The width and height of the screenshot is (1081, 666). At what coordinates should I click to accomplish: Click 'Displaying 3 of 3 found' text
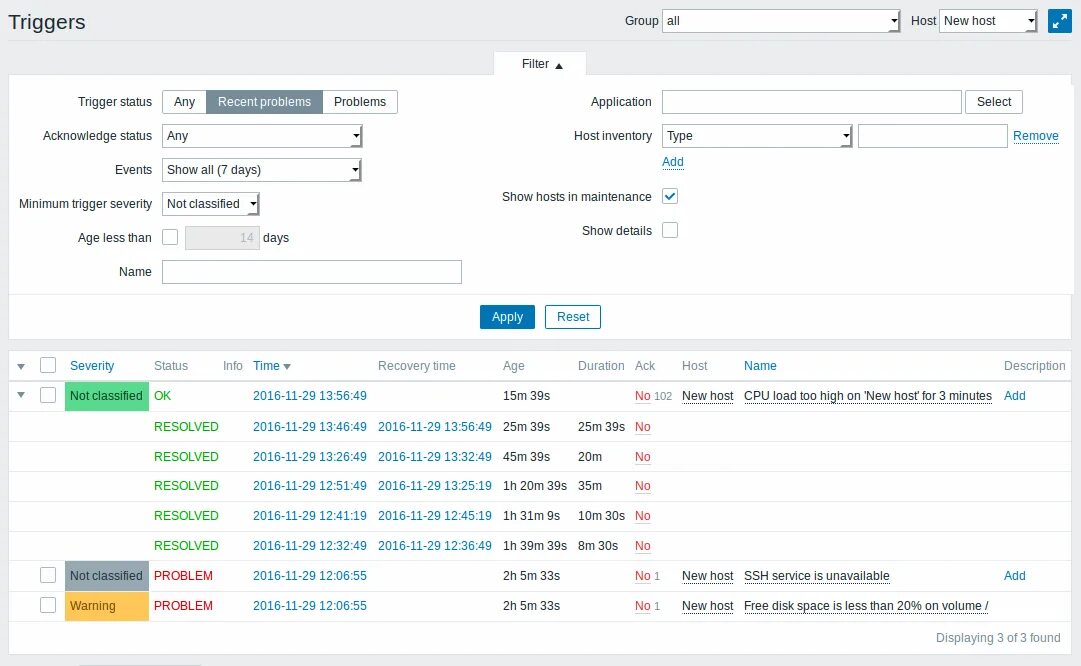point(998,638)
